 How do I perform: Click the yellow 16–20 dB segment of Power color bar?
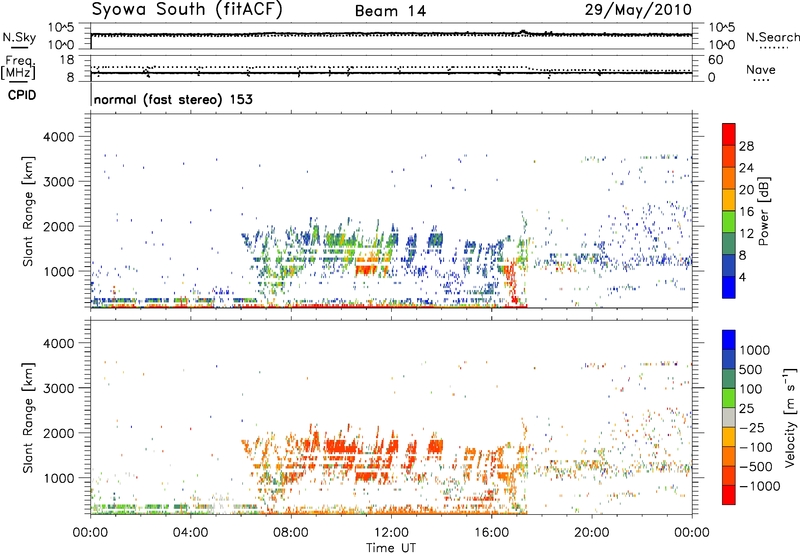(x=729, y=199)
